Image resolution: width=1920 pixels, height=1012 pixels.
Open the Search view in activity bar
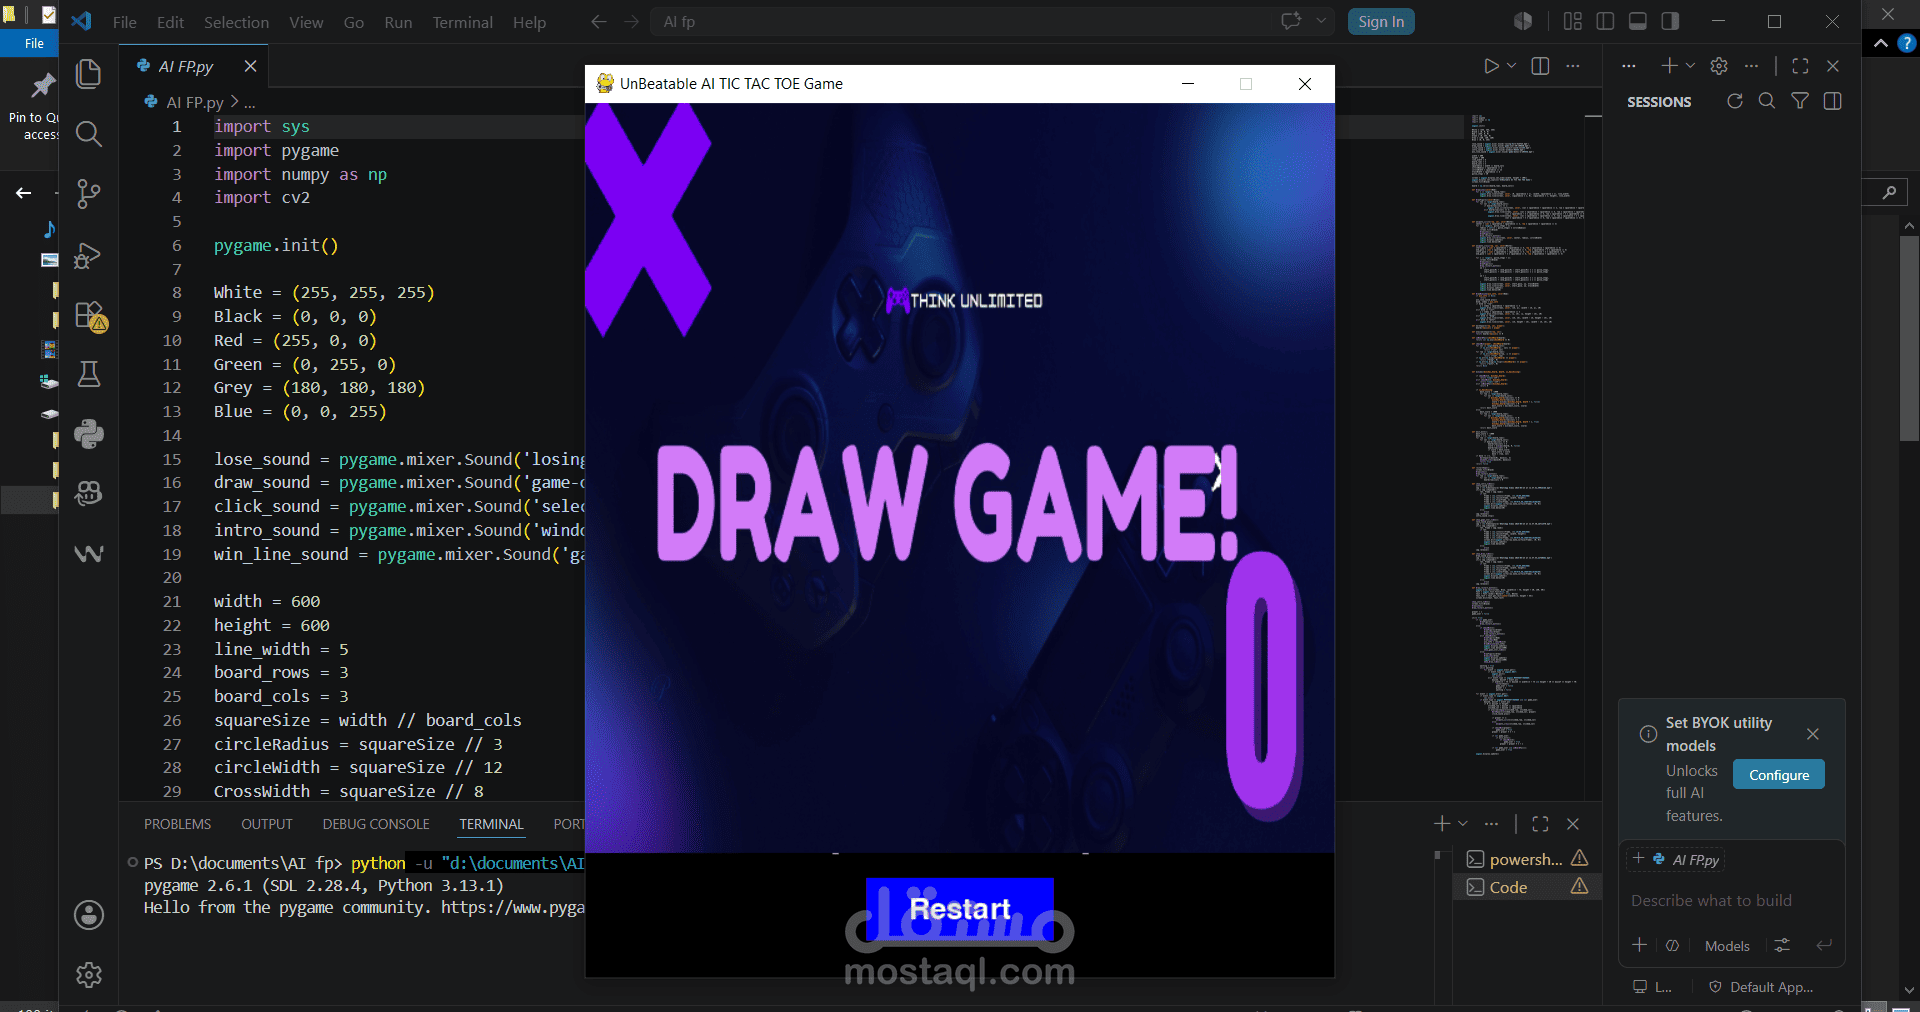tap(89, 134)
